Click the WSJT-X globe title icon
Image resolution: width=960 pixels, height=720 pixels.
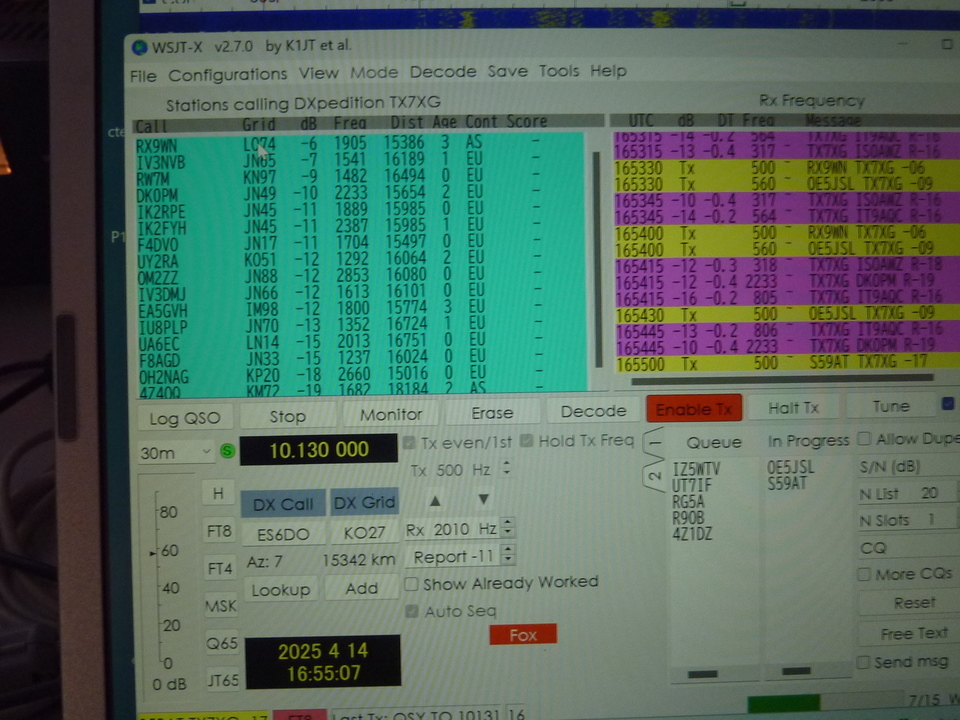tap(140, 47)
